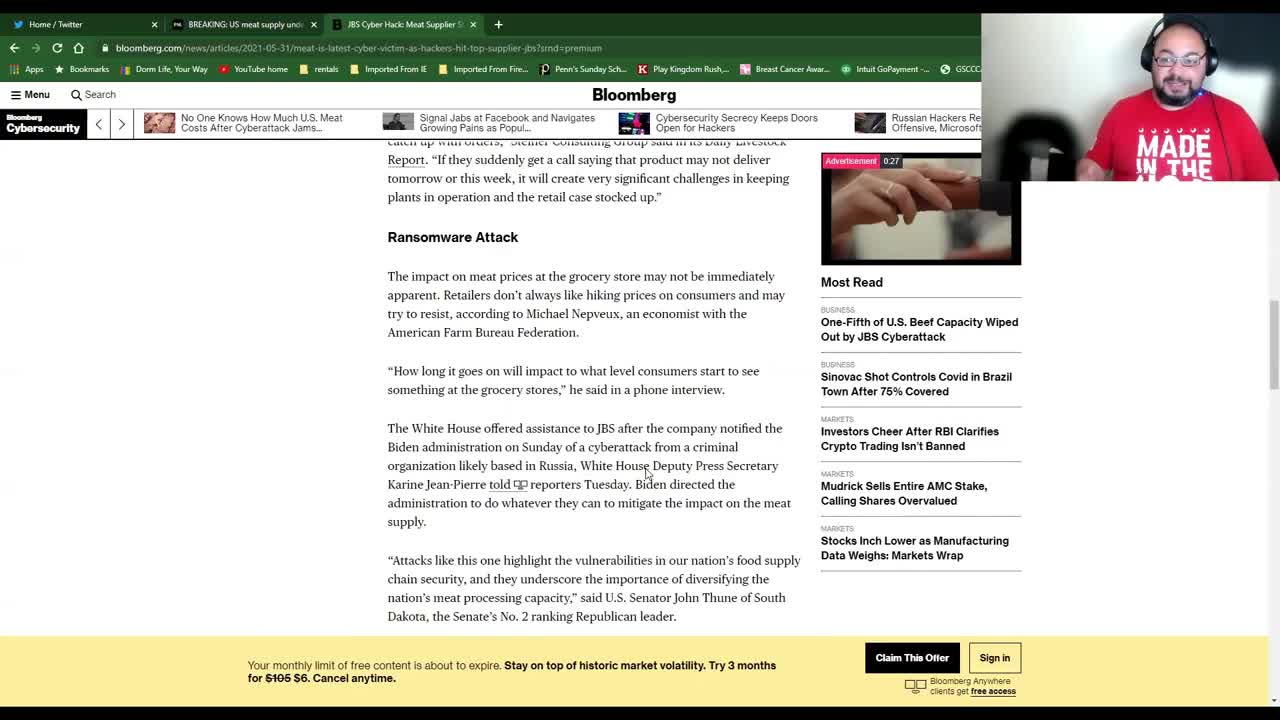Click the Sign in button

coord(995,658)
